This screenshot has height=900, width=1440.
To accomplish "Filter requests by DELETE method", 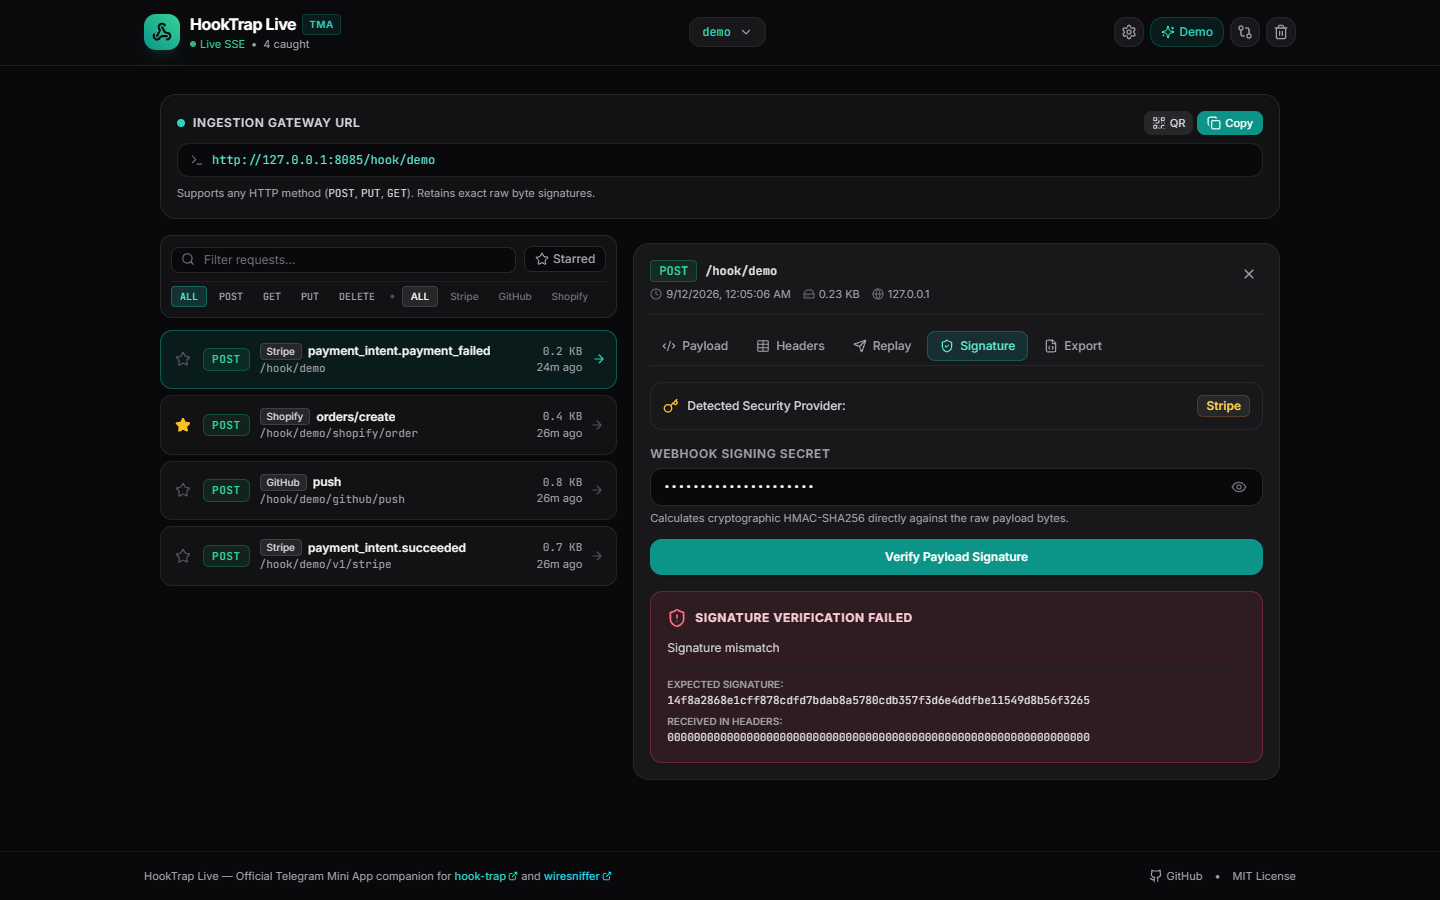I will click(x=357, y=297).
